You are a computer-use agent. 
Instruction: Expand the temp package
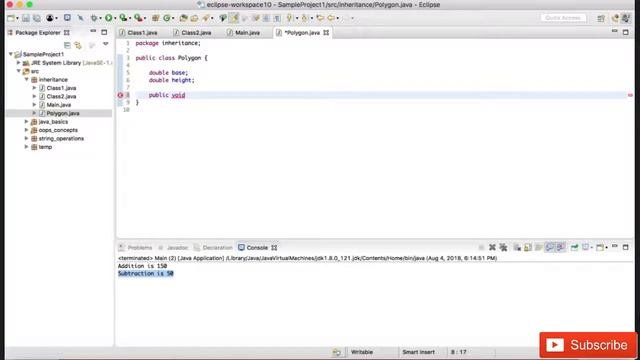27,147
